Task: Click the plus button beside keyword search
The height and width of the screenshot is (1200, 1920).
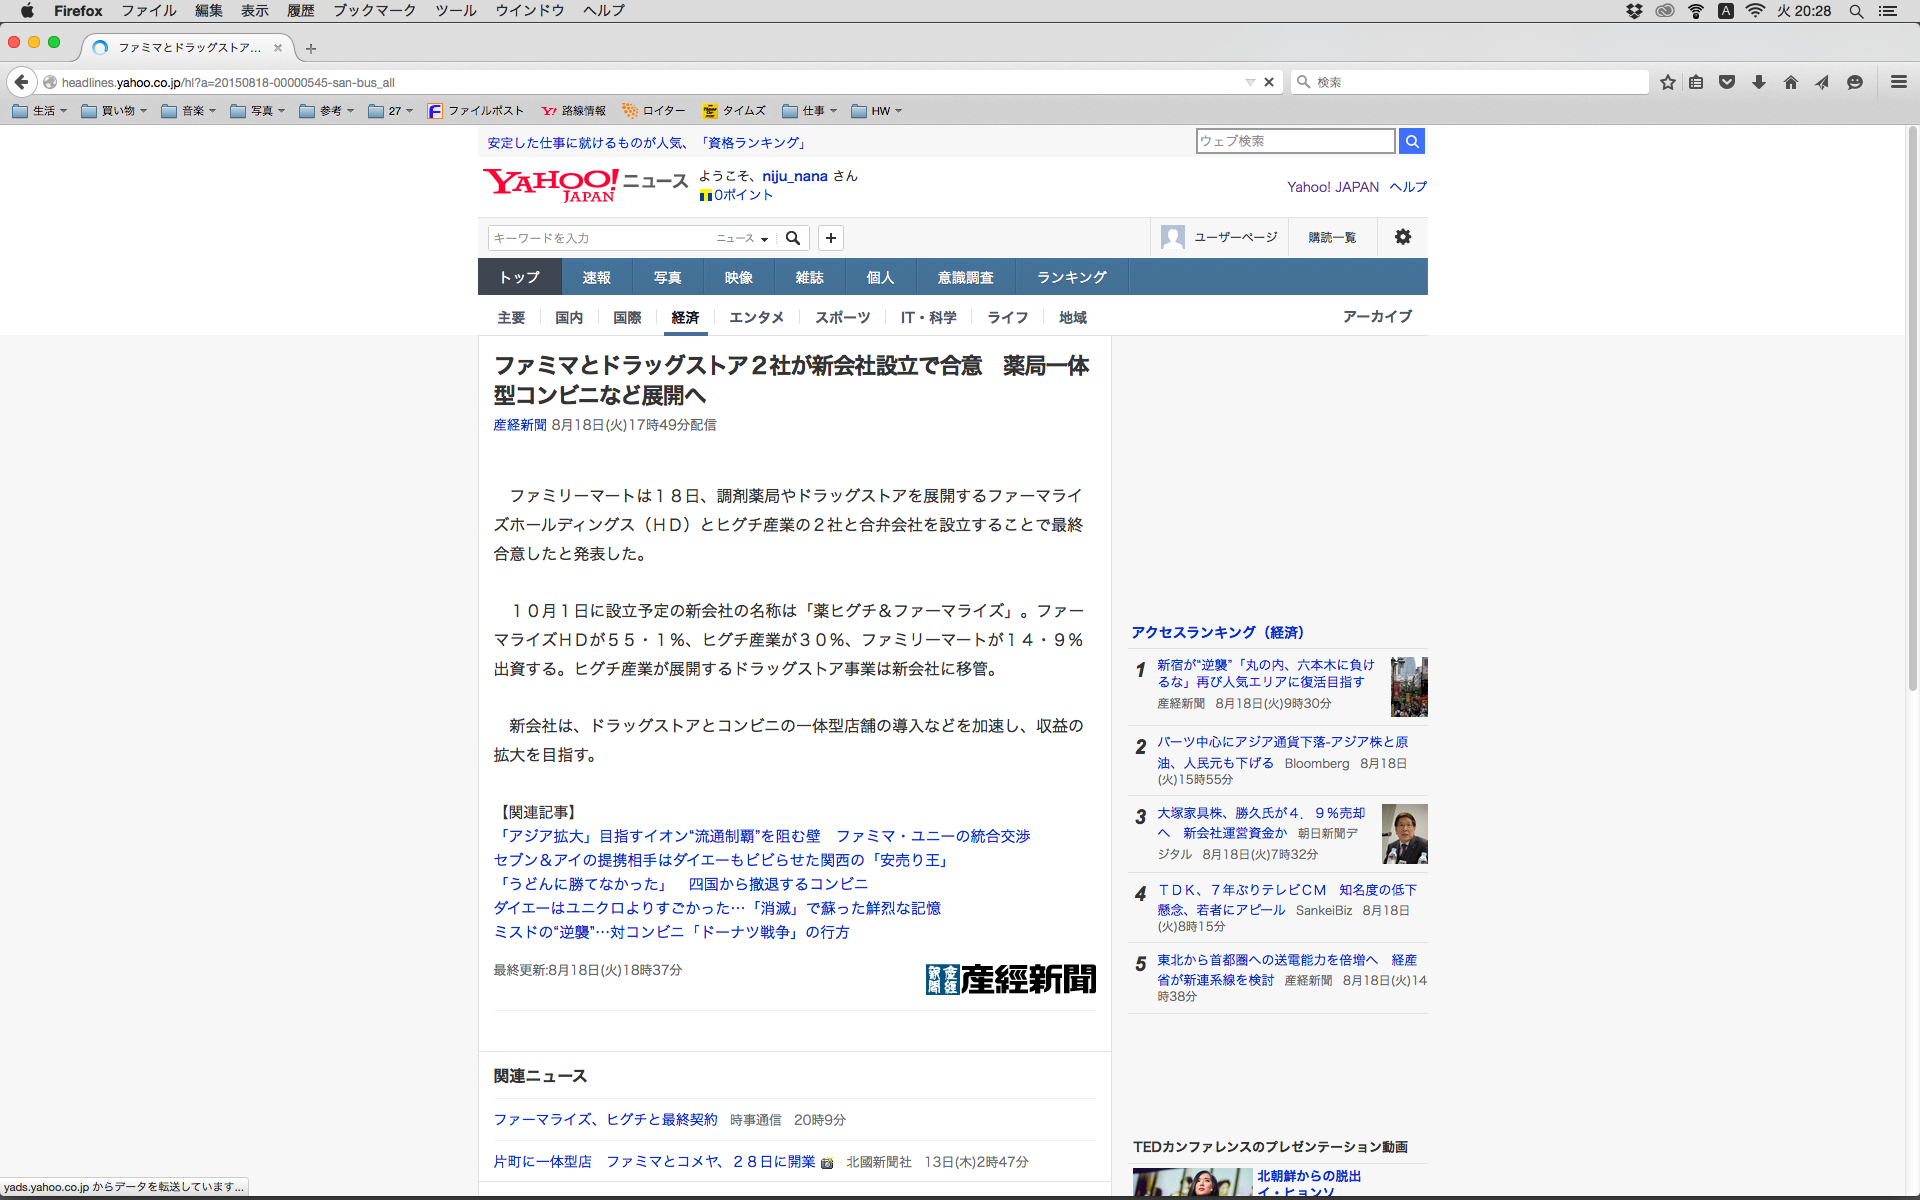Action: click(x=830, y=238)
